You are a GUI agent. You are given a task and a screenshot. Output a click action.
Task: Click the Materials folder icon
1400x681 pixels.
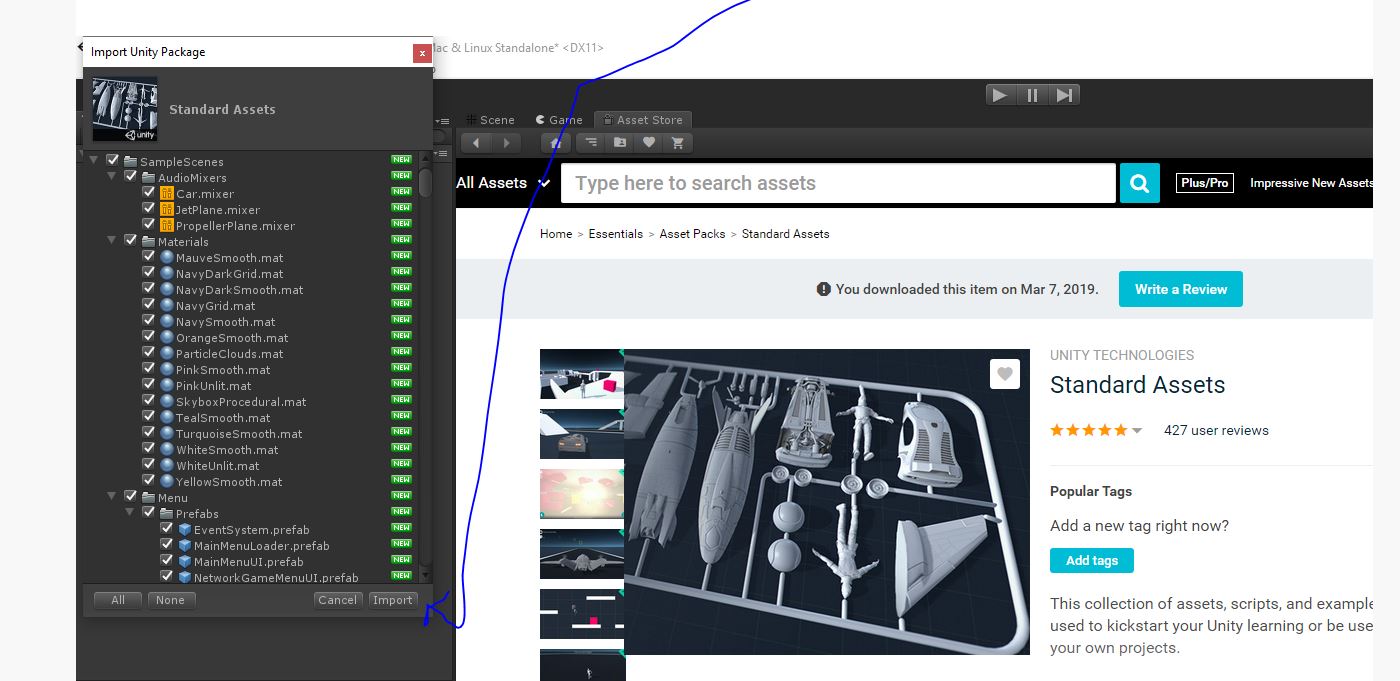tap(149, 242)
